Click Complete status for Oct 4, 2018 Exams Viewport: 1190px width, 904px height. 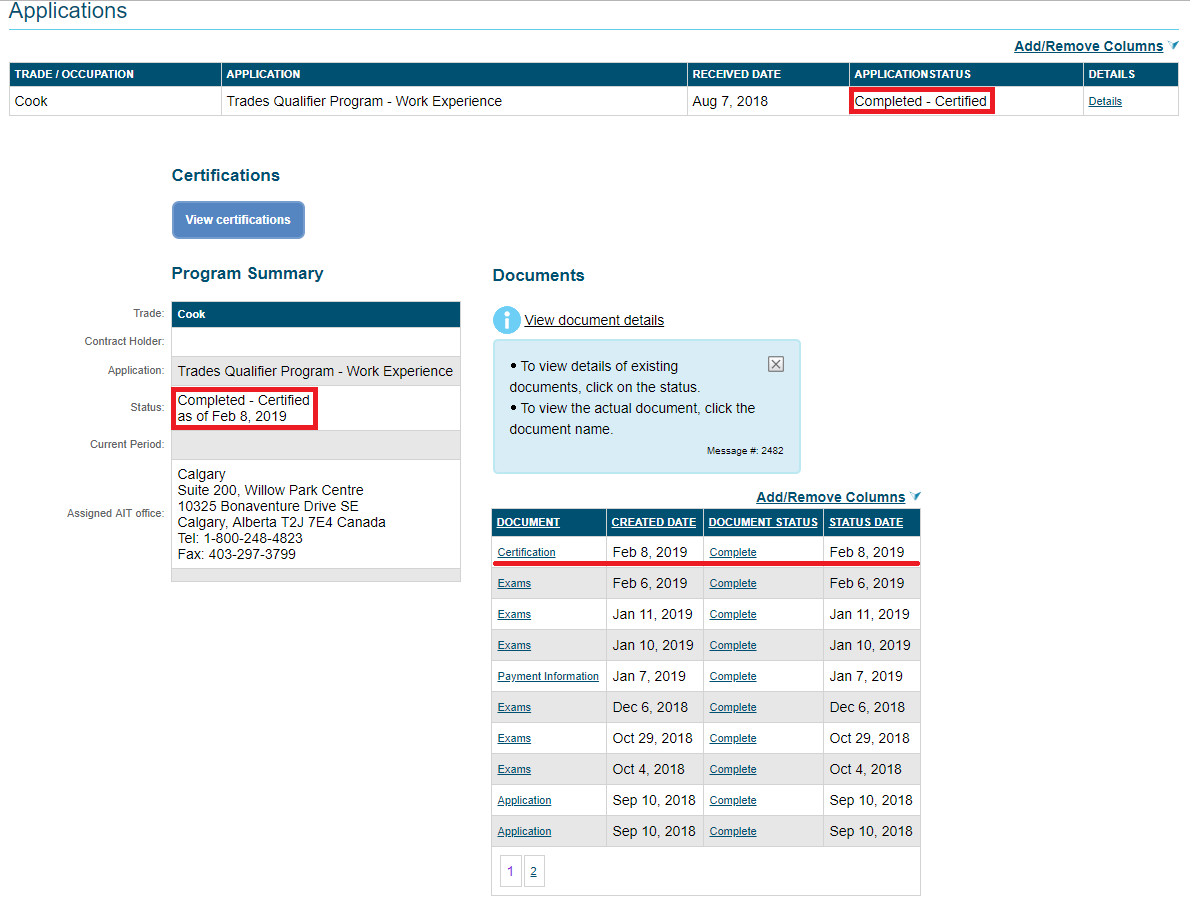[x=732, y=770]
